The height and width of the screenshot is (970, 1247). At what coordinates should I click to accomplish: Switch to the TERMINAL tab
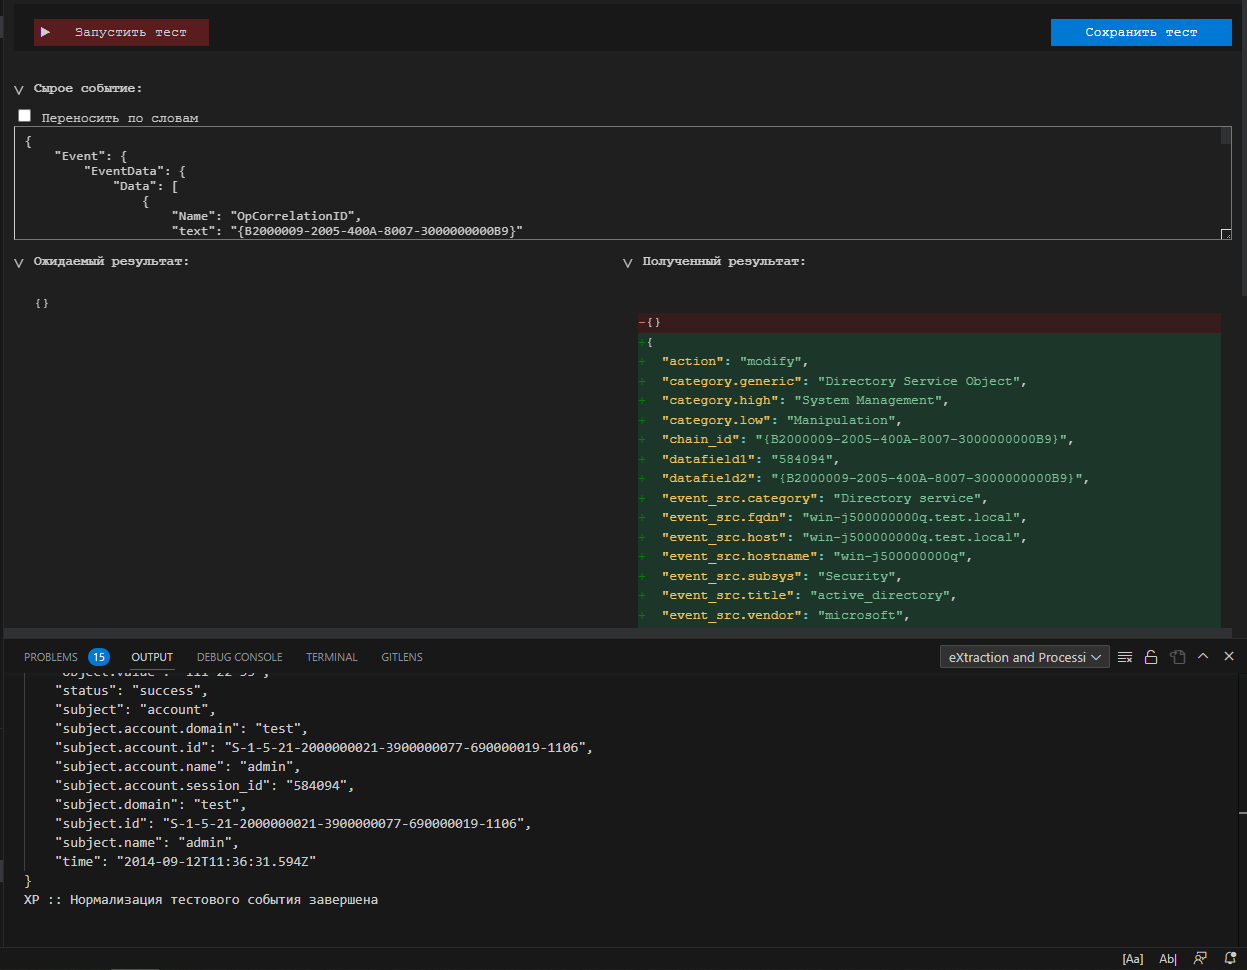(x=331, y=657)
